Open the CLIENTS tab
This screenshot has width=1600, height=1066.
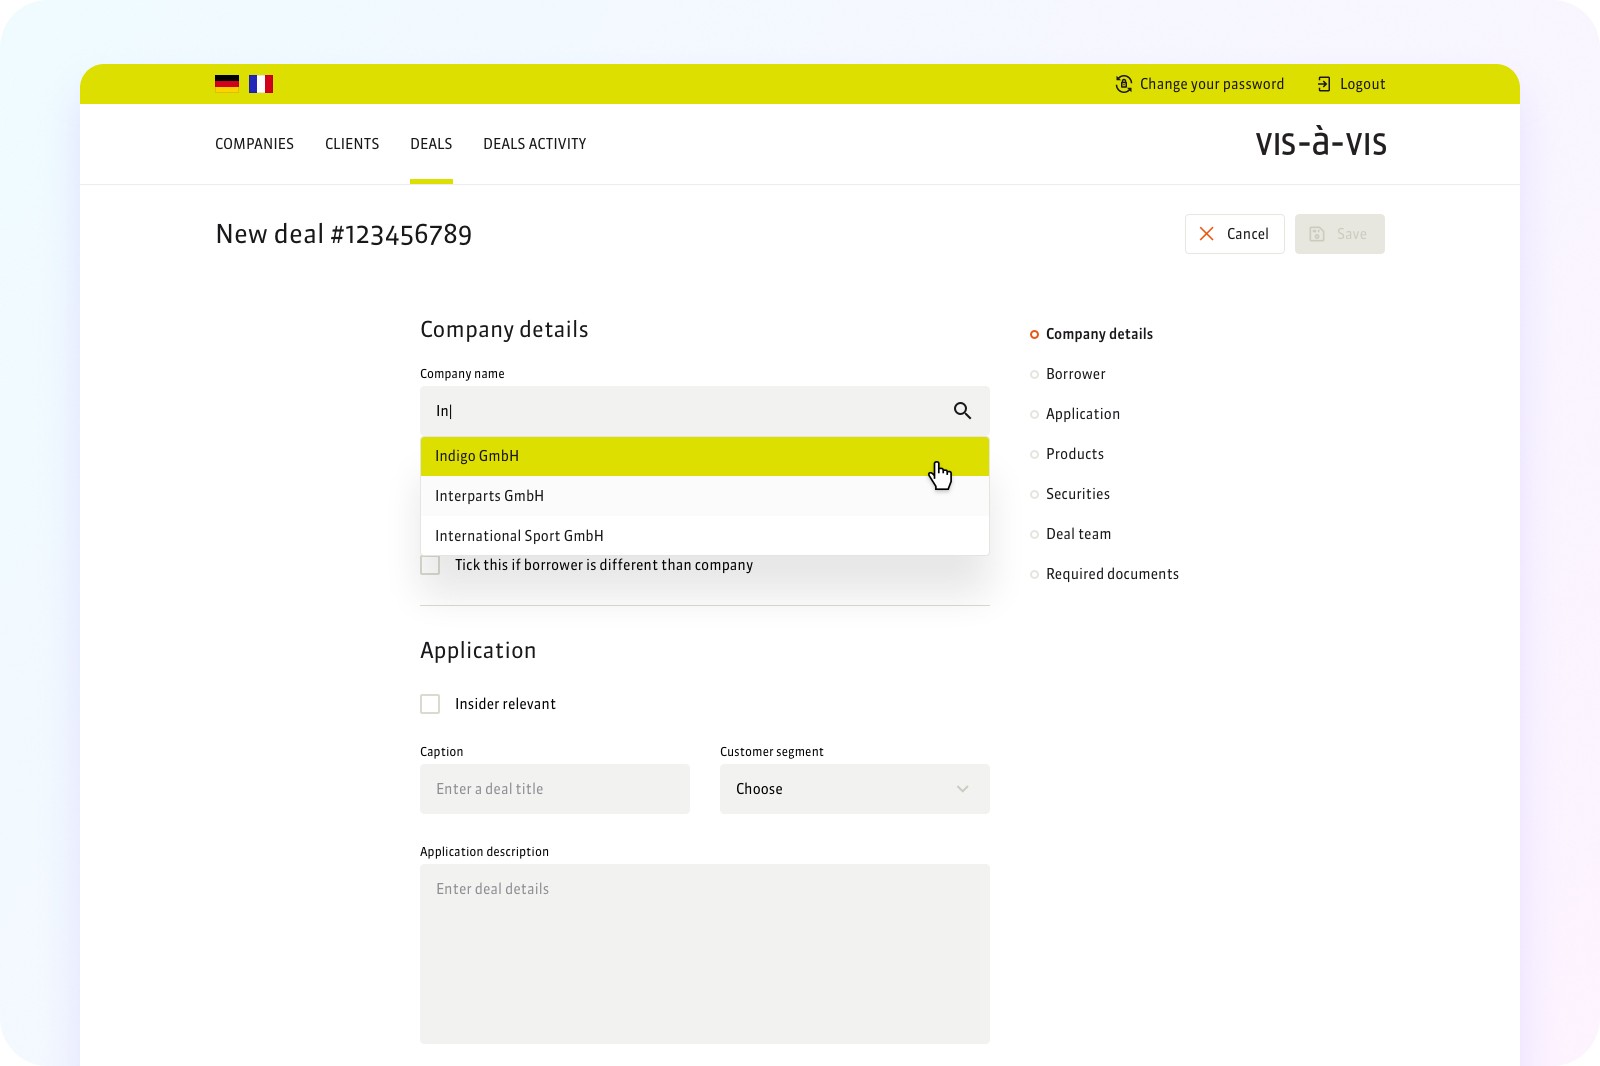tap(352, 144)
